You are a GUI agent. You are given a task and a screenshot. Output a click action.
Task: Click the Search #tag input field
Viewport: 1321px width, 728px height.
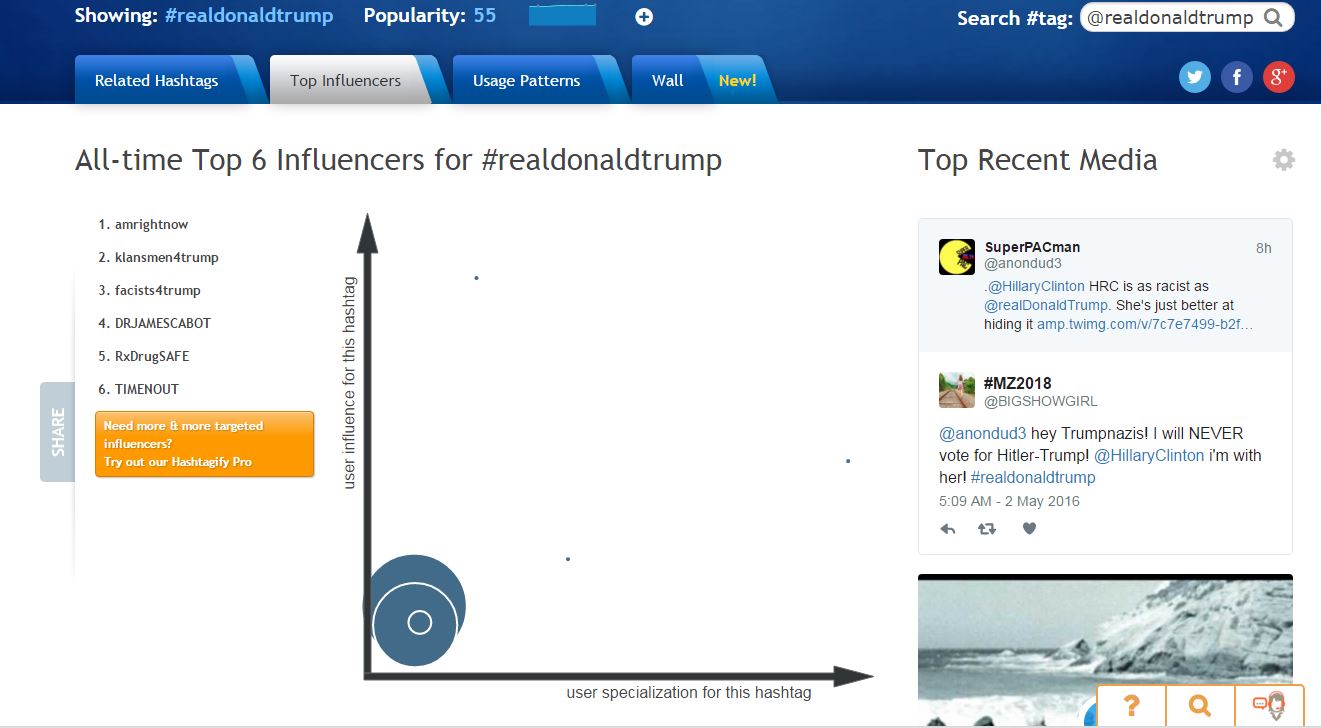point(1169,18)
